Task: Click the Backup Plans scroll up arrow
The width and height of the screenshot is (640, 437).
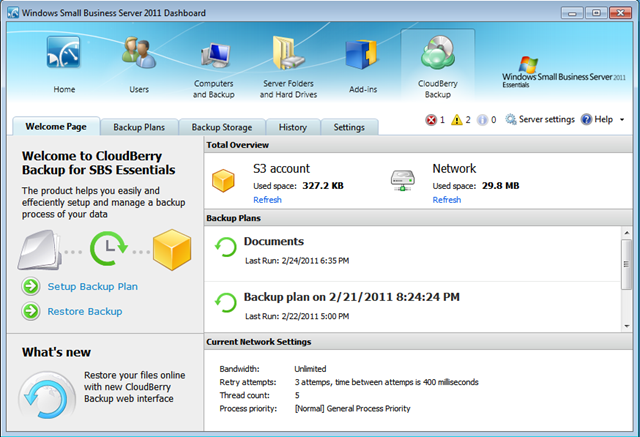Action: (x=627, y=233)
